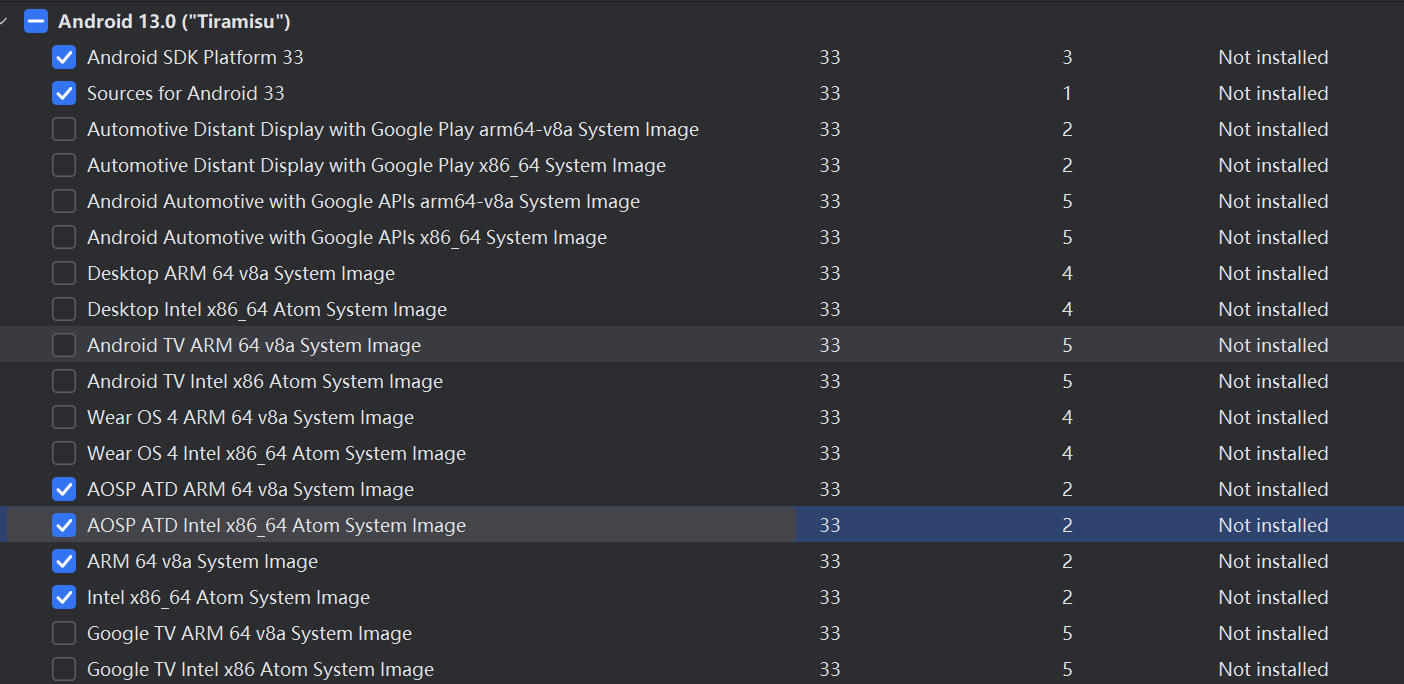Screen dimensions: 1404x684
Task: Uncheck ARM 64 v8a System Image checkbox
Action: coord(64,561)
